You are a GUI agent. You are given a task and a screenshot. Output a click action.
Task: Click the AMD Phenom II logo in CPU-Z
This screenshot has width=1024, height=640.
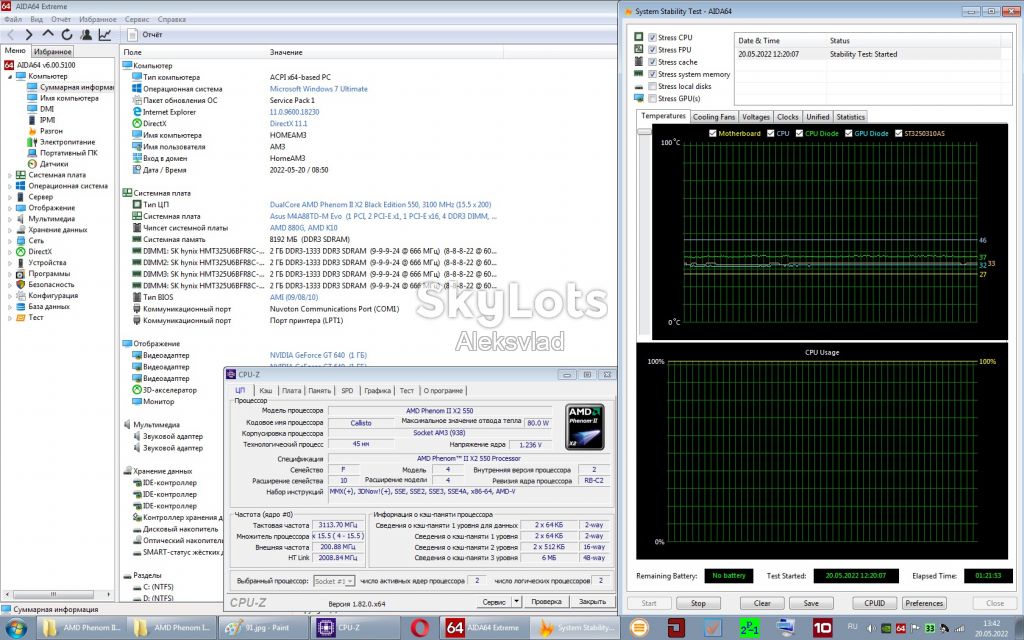584,426
